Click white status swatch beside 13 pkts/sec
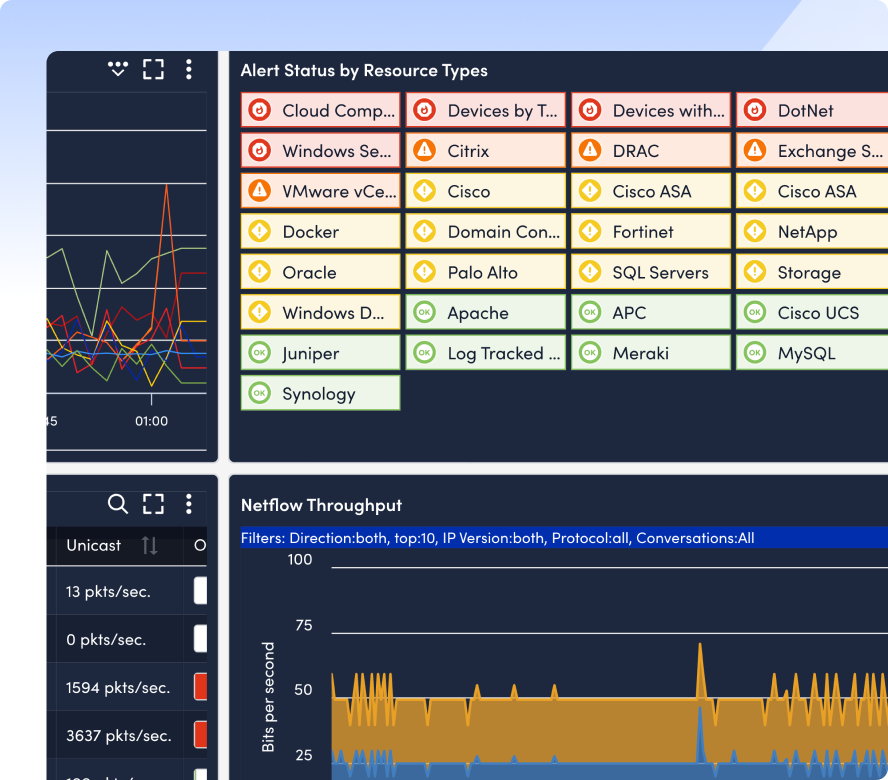 pyautogui.click(x=200, y=591)
